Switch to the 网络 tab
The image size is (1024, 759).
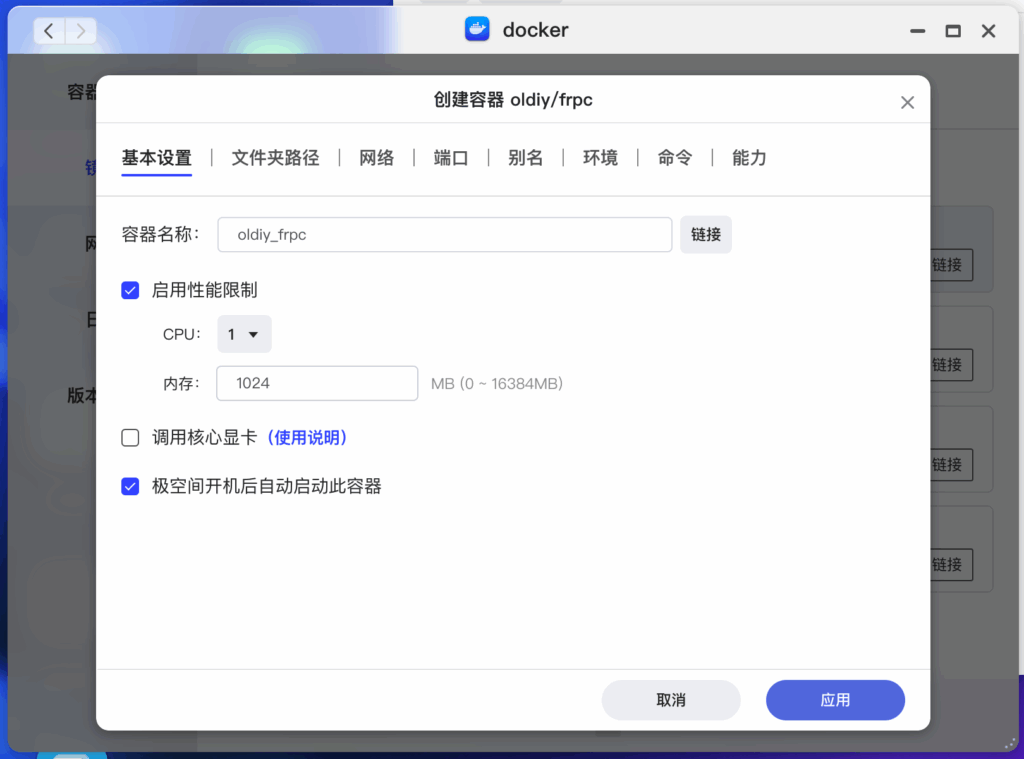coord(377,157)
